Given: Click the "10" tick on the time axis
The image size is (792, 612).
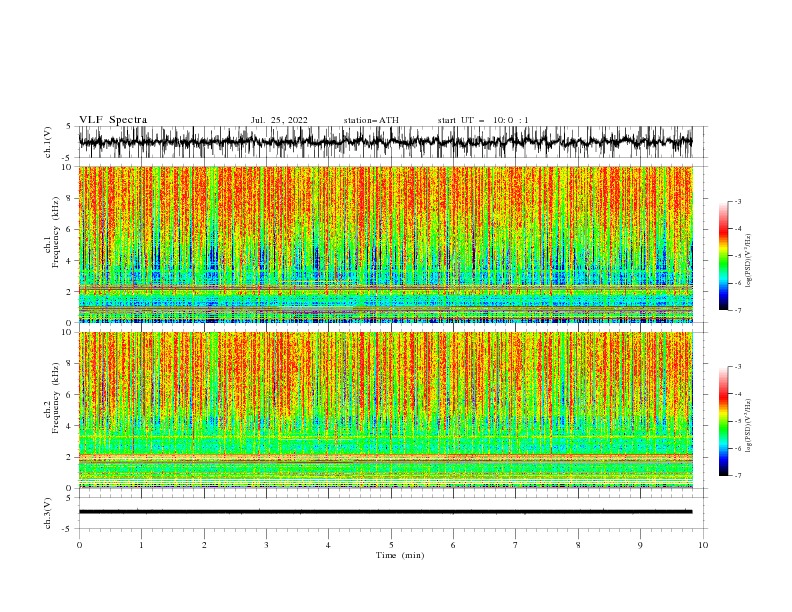Looking at the screenshot, I should pos(703,545).
